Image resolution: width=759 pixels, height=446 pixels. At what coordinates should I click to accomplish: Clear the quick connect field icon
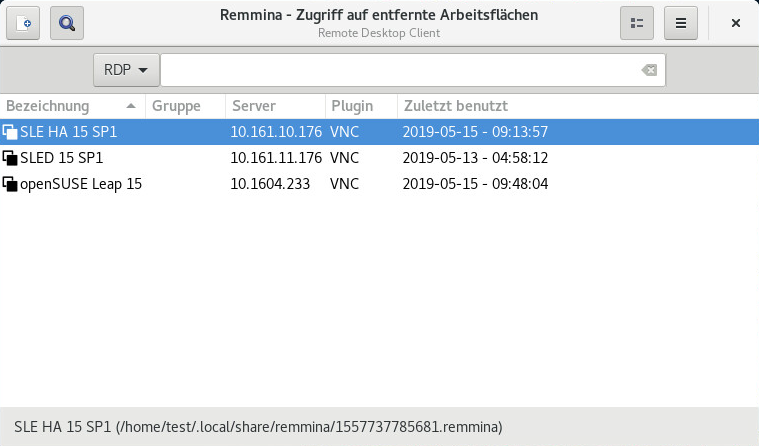click(650, 70)
